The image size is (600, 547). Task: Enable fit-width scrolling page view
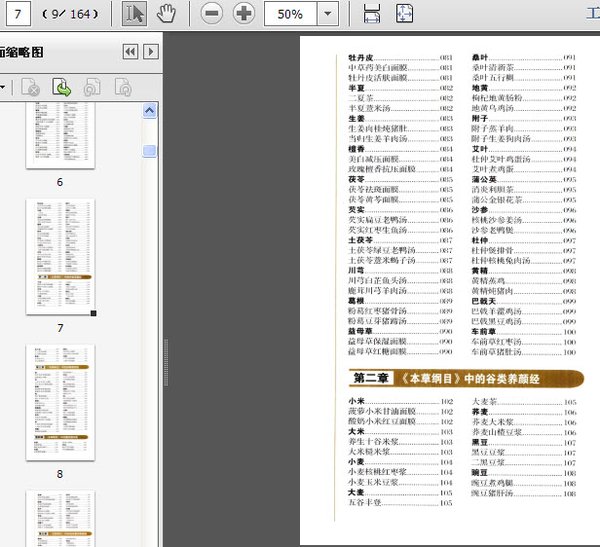(371, 14)
